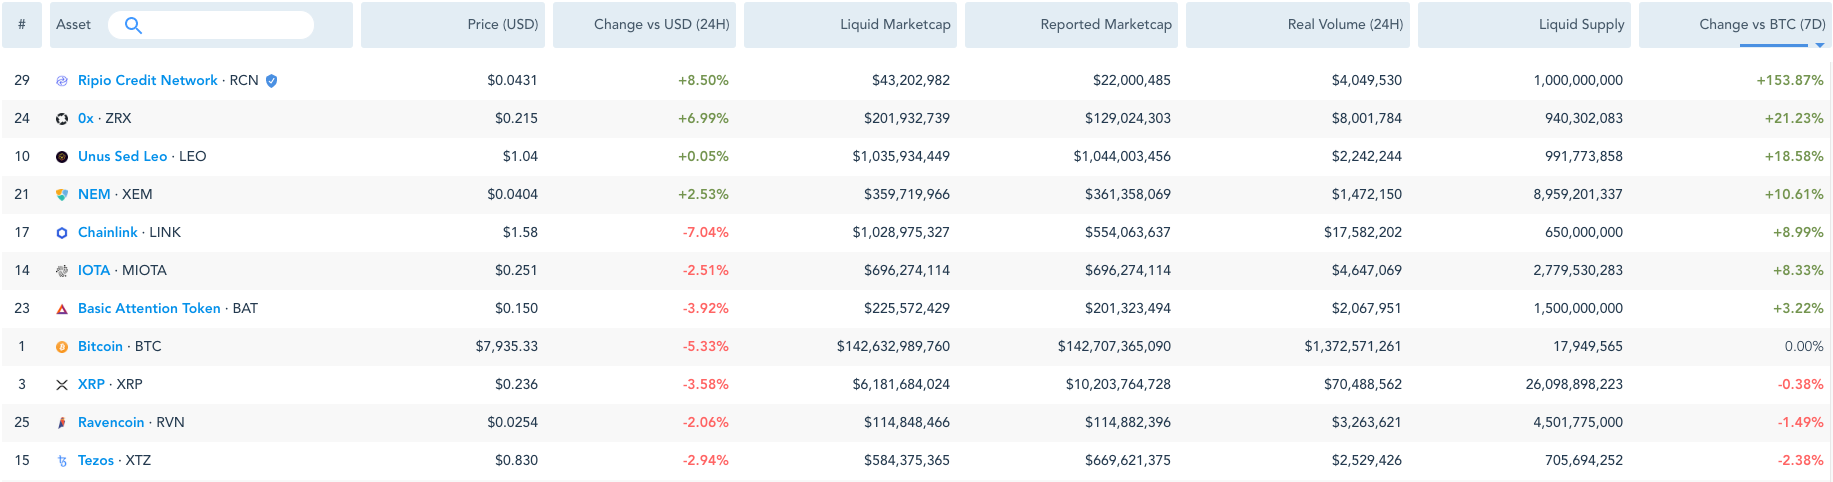Click the Bitcoin orange coin icon
Image resolution: width=1833 pixels, height=482 pixels.
(x=62, y=347)
